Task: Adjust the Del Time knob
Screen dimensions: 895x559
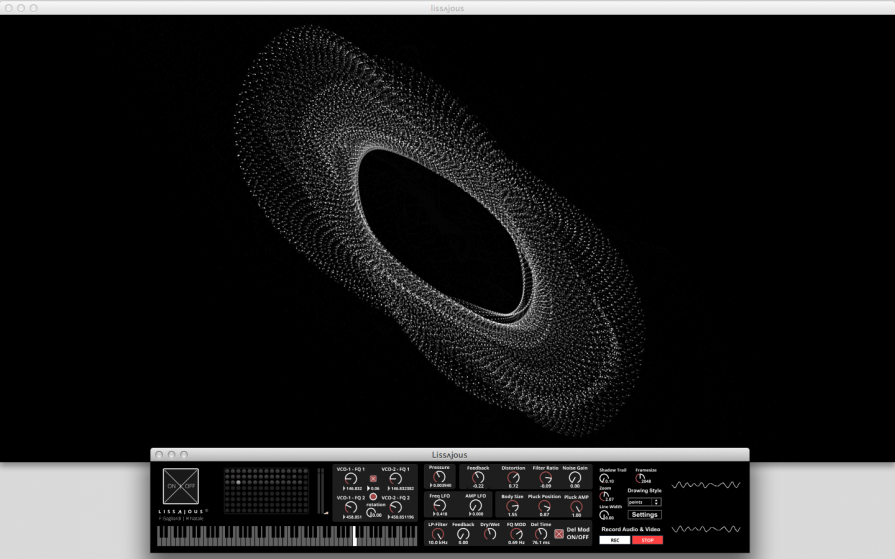Action: click(x=541, y=534)
